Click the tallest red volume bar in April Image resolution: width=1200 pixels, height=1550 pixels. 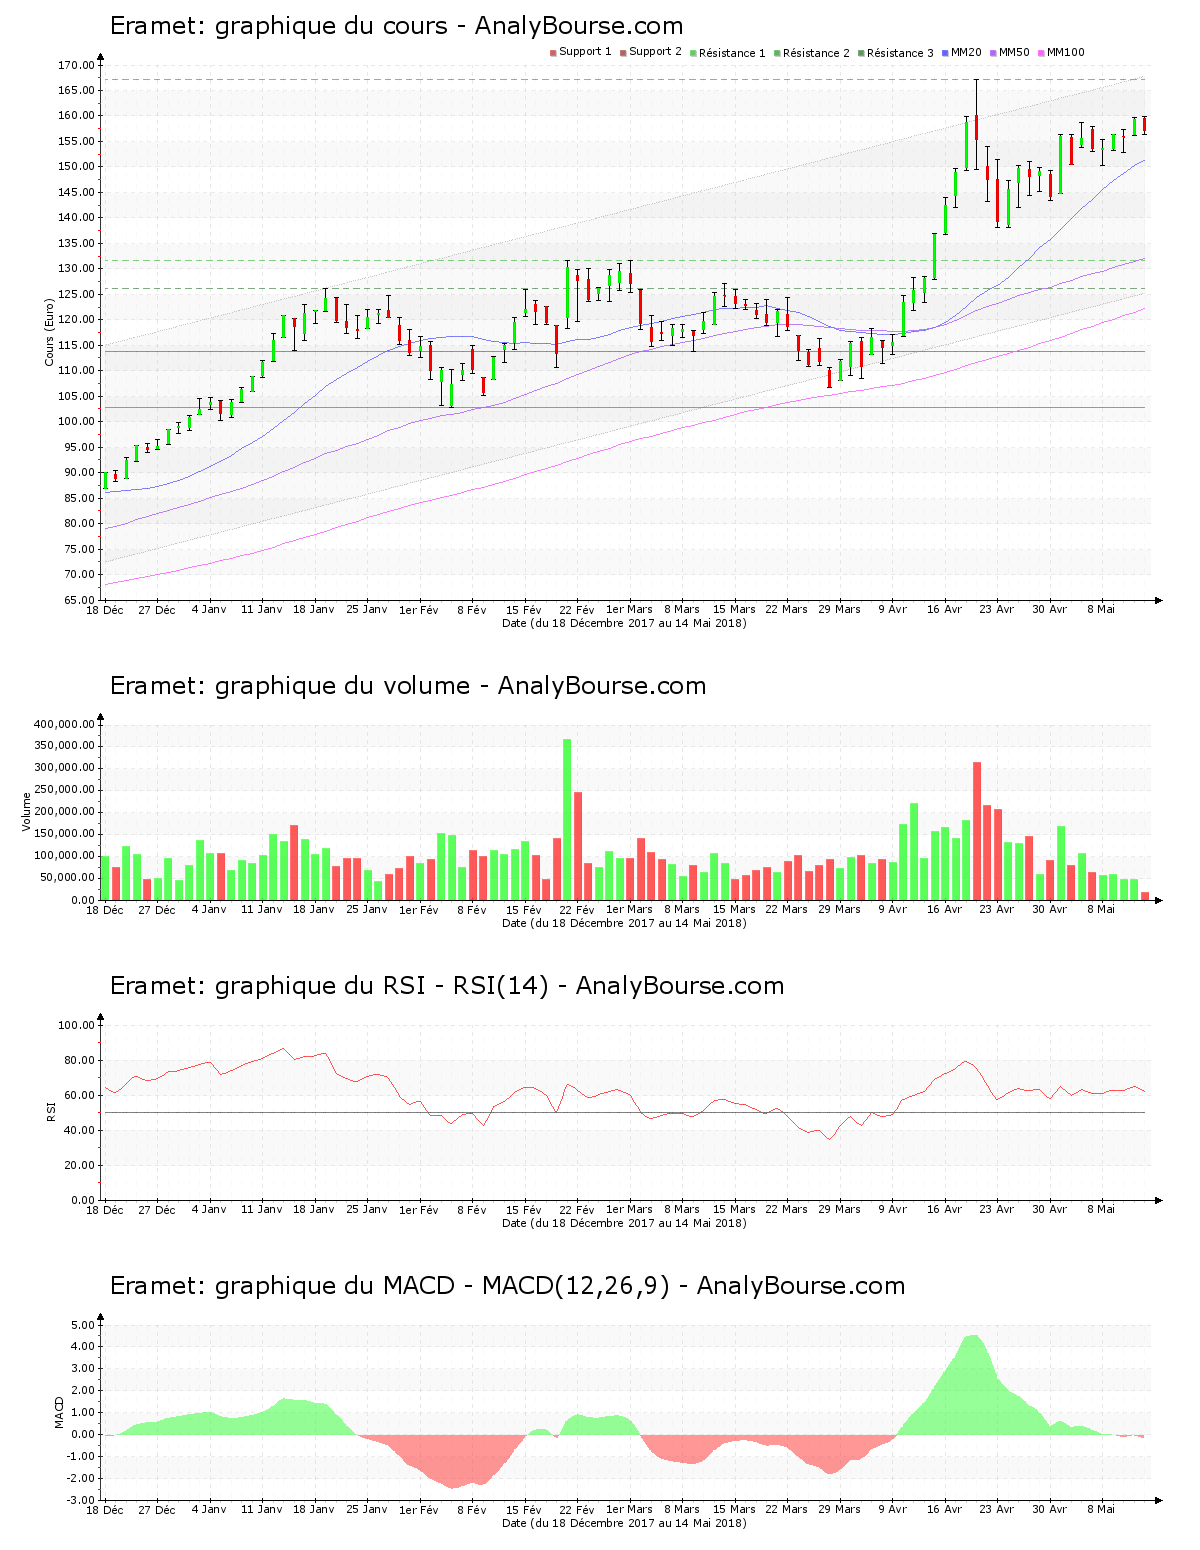[977, 831]
